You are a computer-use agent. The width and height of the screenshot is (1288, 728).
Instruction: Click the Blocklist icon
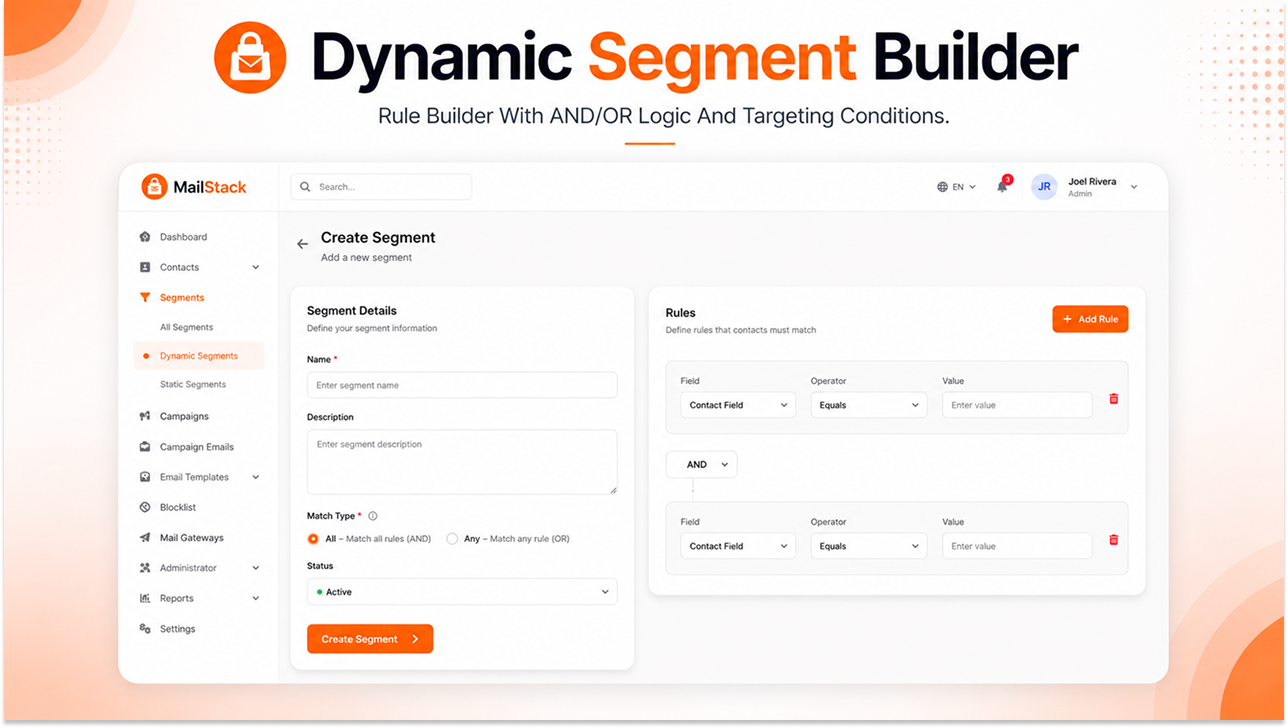145,507
